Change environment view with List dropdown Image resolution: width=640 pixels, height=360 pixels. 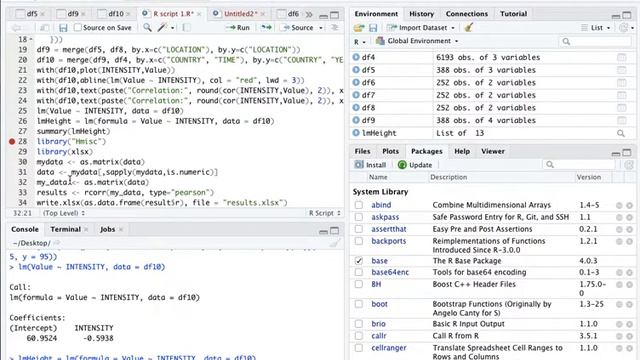pyautogui.click(x=596, y=28)
